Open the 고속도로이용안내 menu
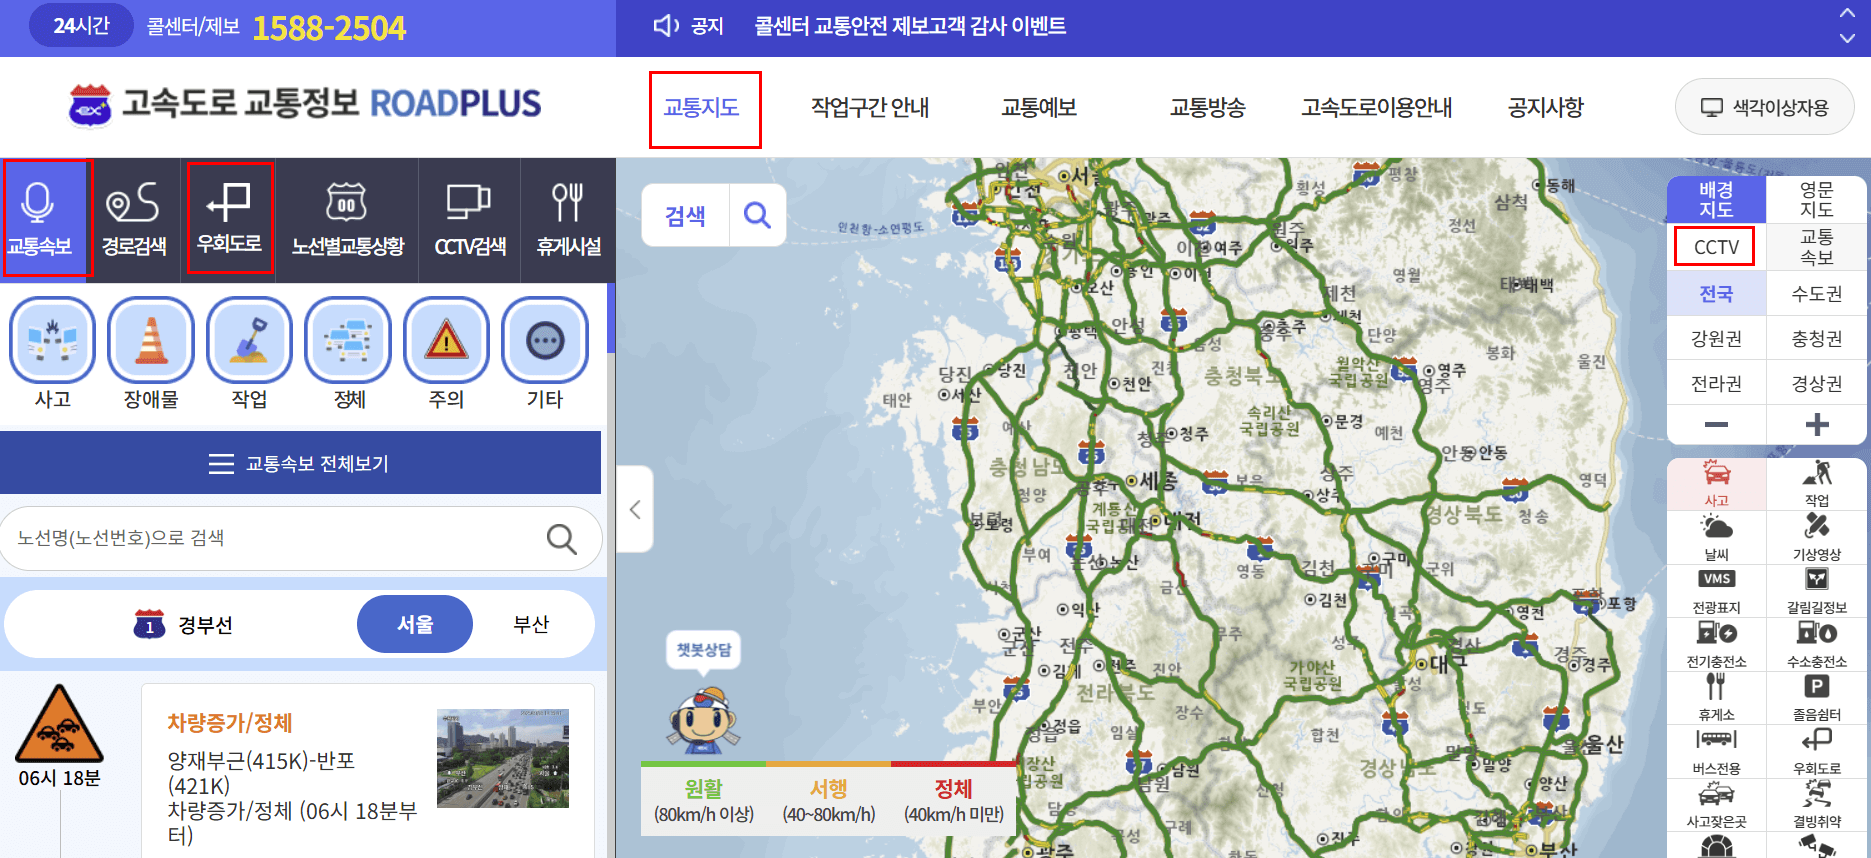 (1377, 108)
